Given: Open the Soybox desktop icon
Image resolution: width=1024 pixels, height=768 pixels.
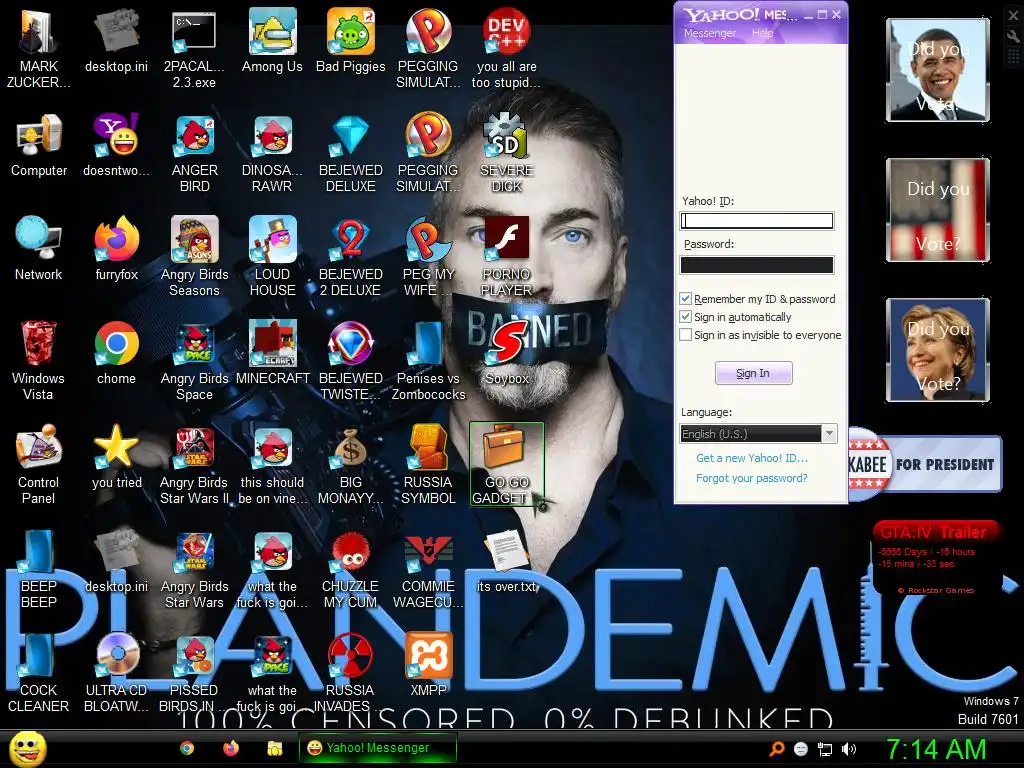Looking at the screenshot, I should coord(507,353).
